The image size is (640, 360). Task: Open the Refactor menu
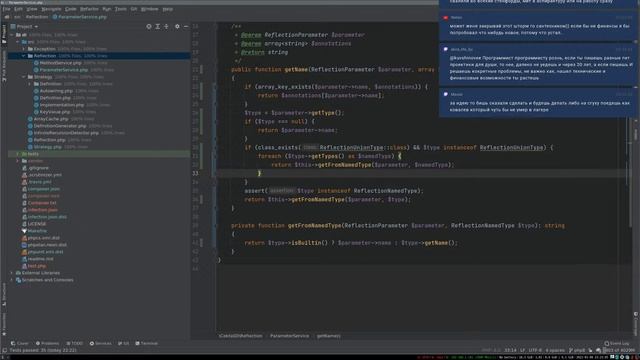tap(89, 9)
